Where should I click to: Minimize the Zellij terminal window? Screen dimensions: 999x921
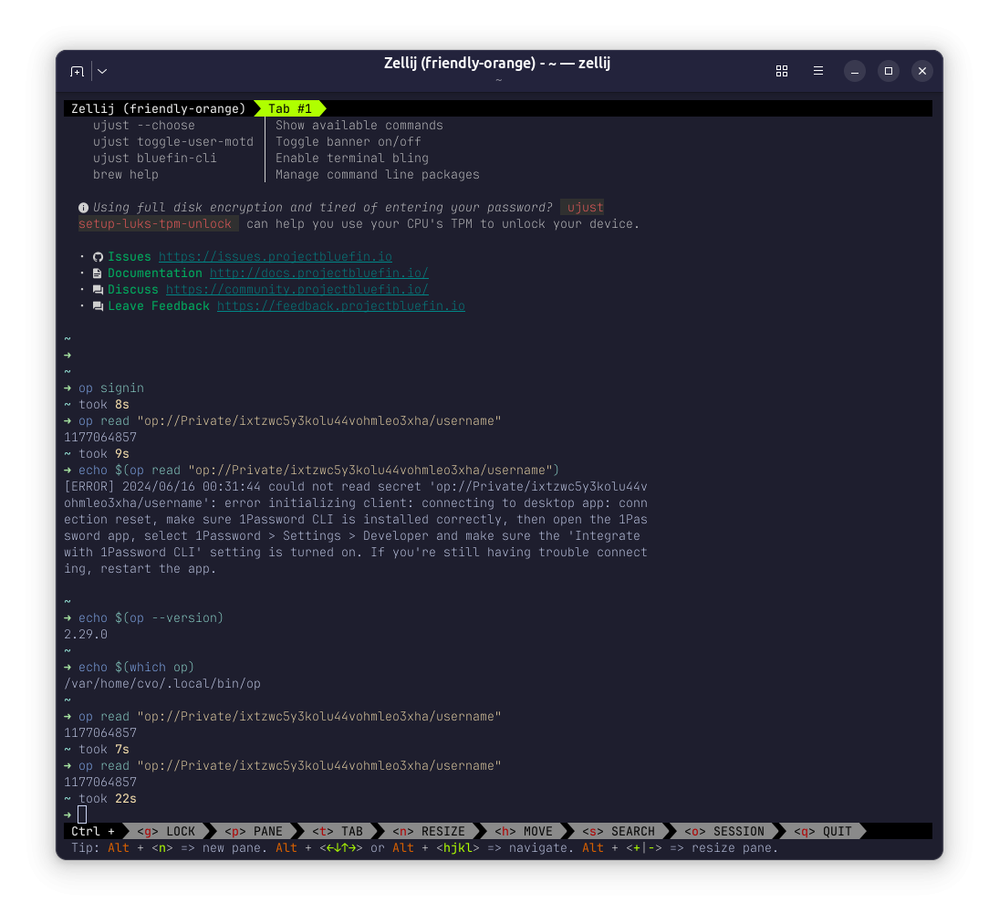[x=855, y=71]
